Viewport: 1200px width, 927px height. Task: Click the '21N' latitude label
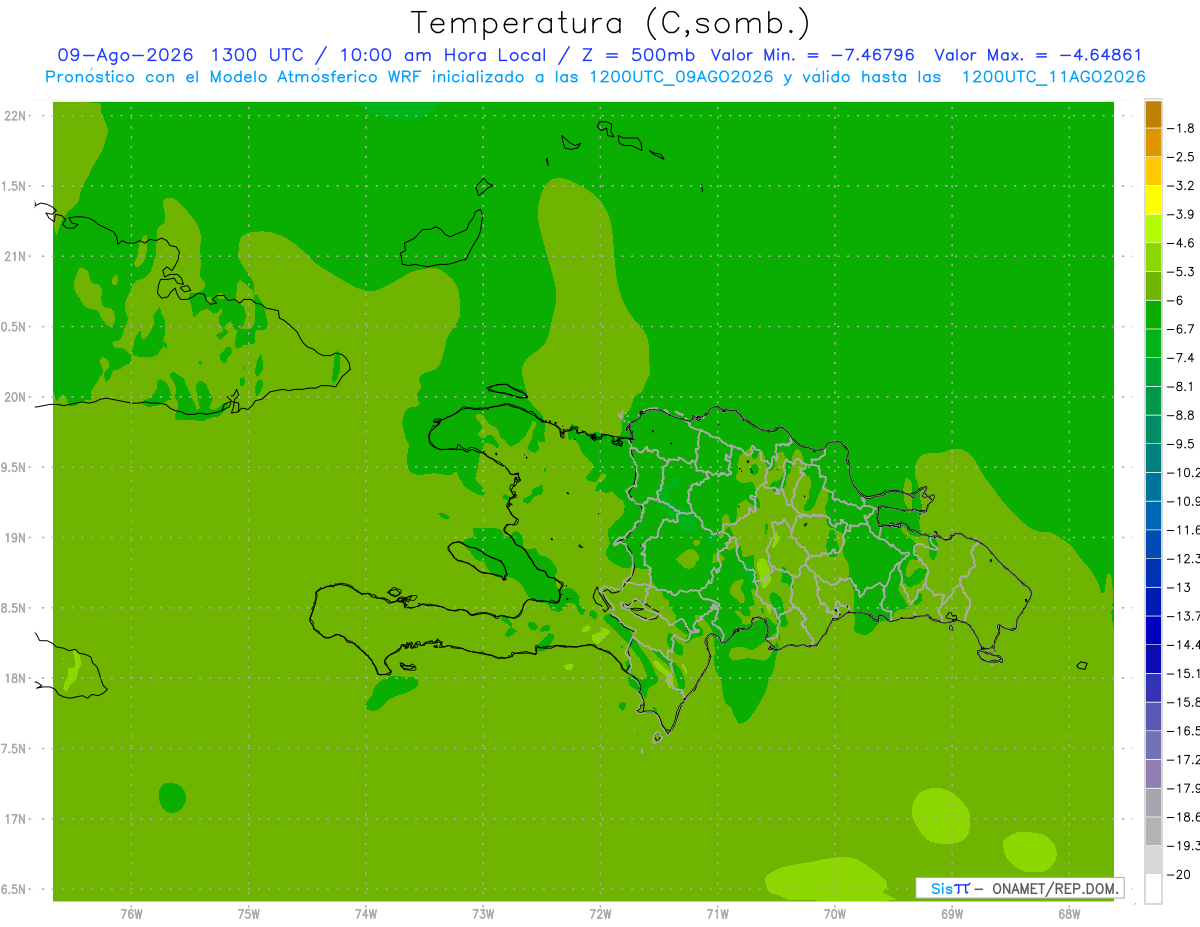15,256
